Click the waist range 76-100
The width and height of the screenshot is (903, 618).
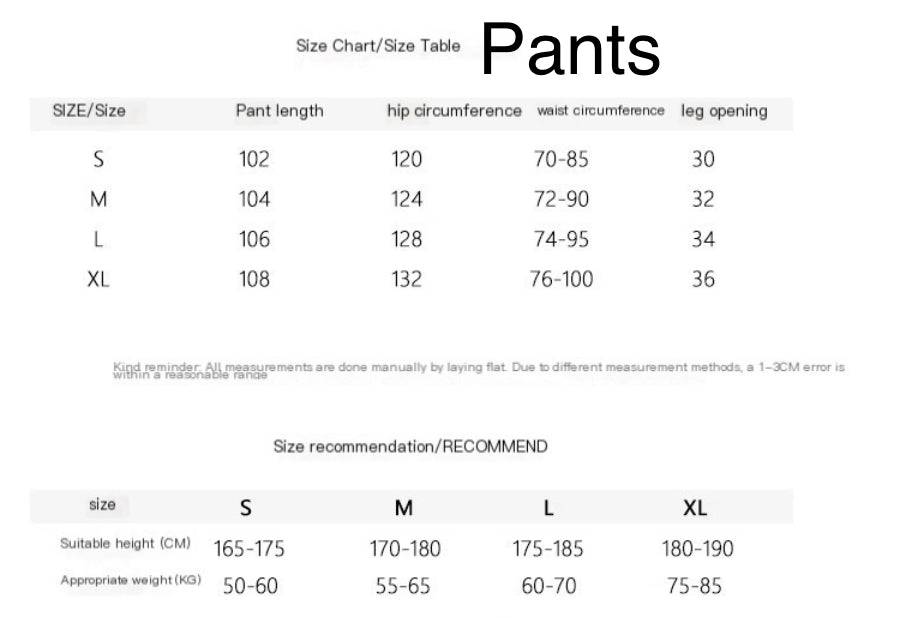561,279
